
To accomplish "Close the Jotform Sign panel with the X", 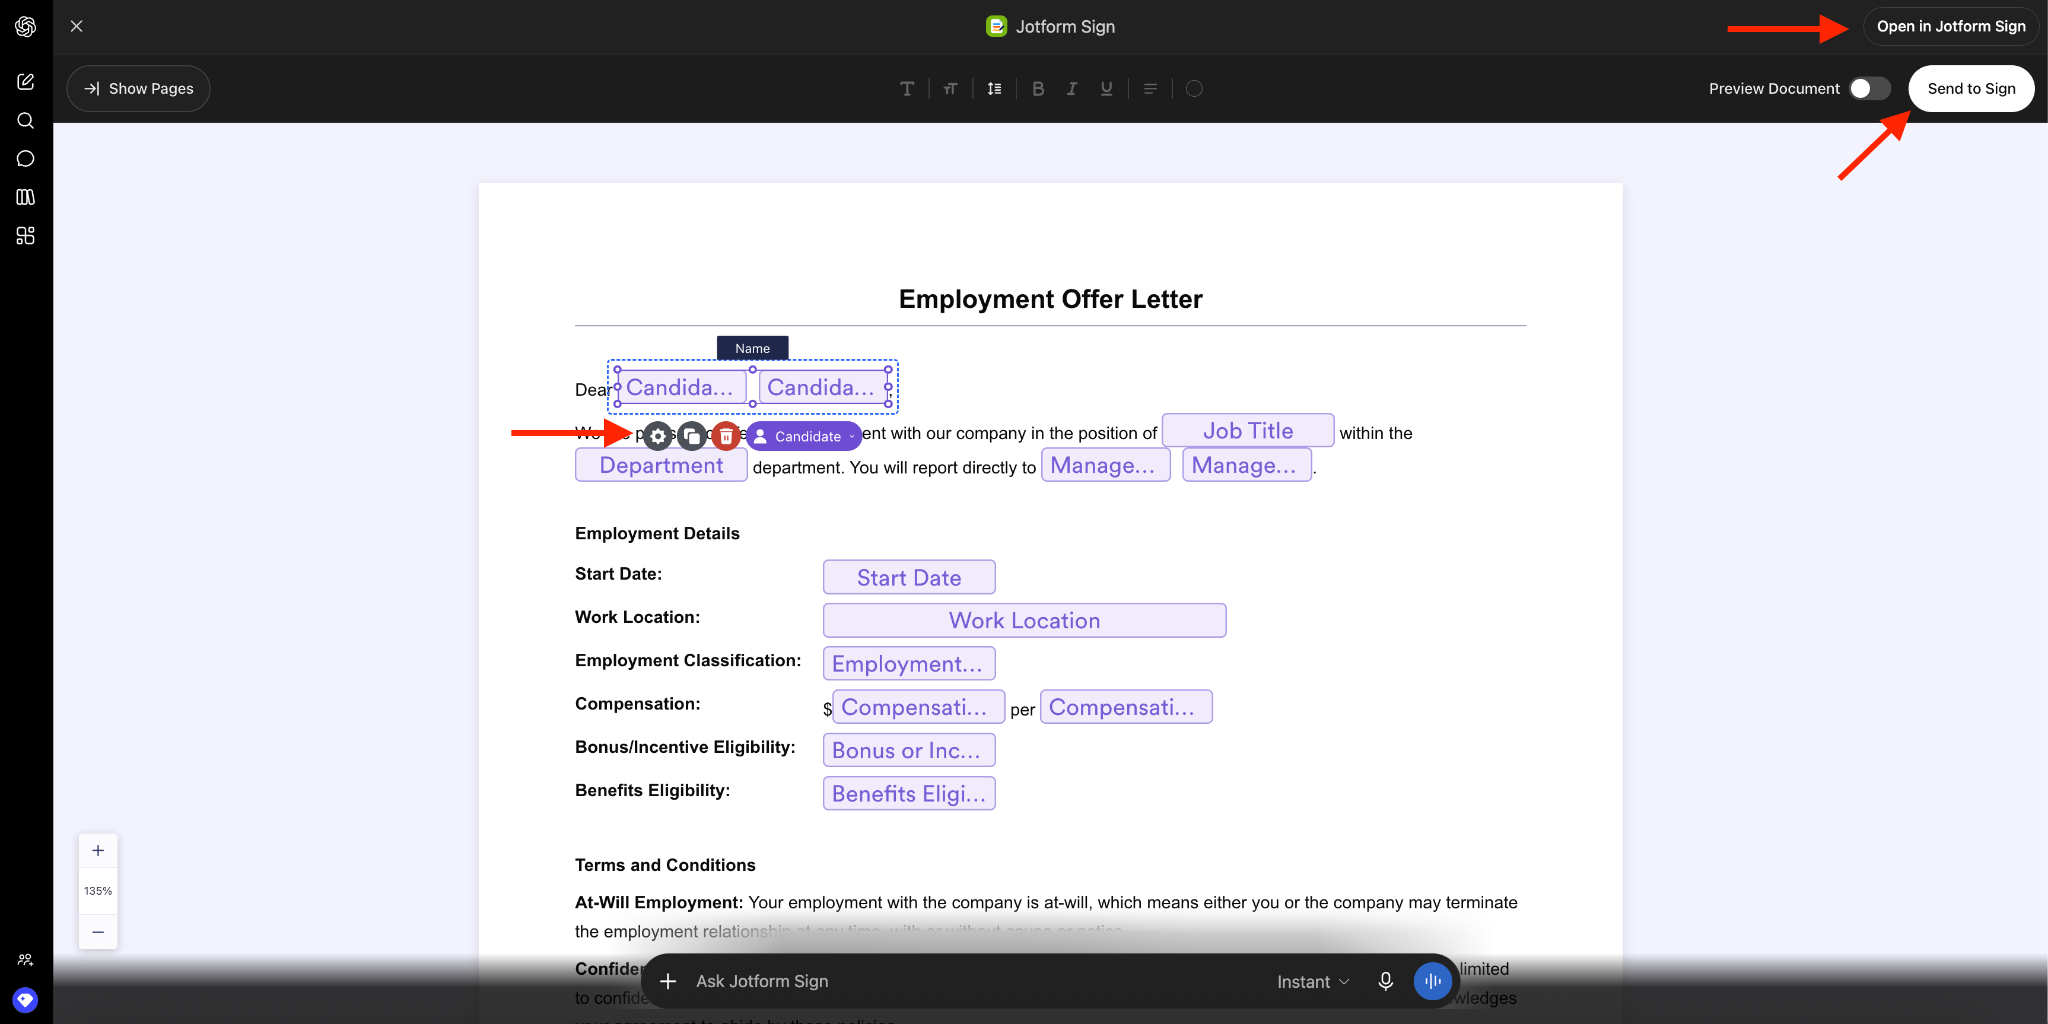I will pos(76,26).
